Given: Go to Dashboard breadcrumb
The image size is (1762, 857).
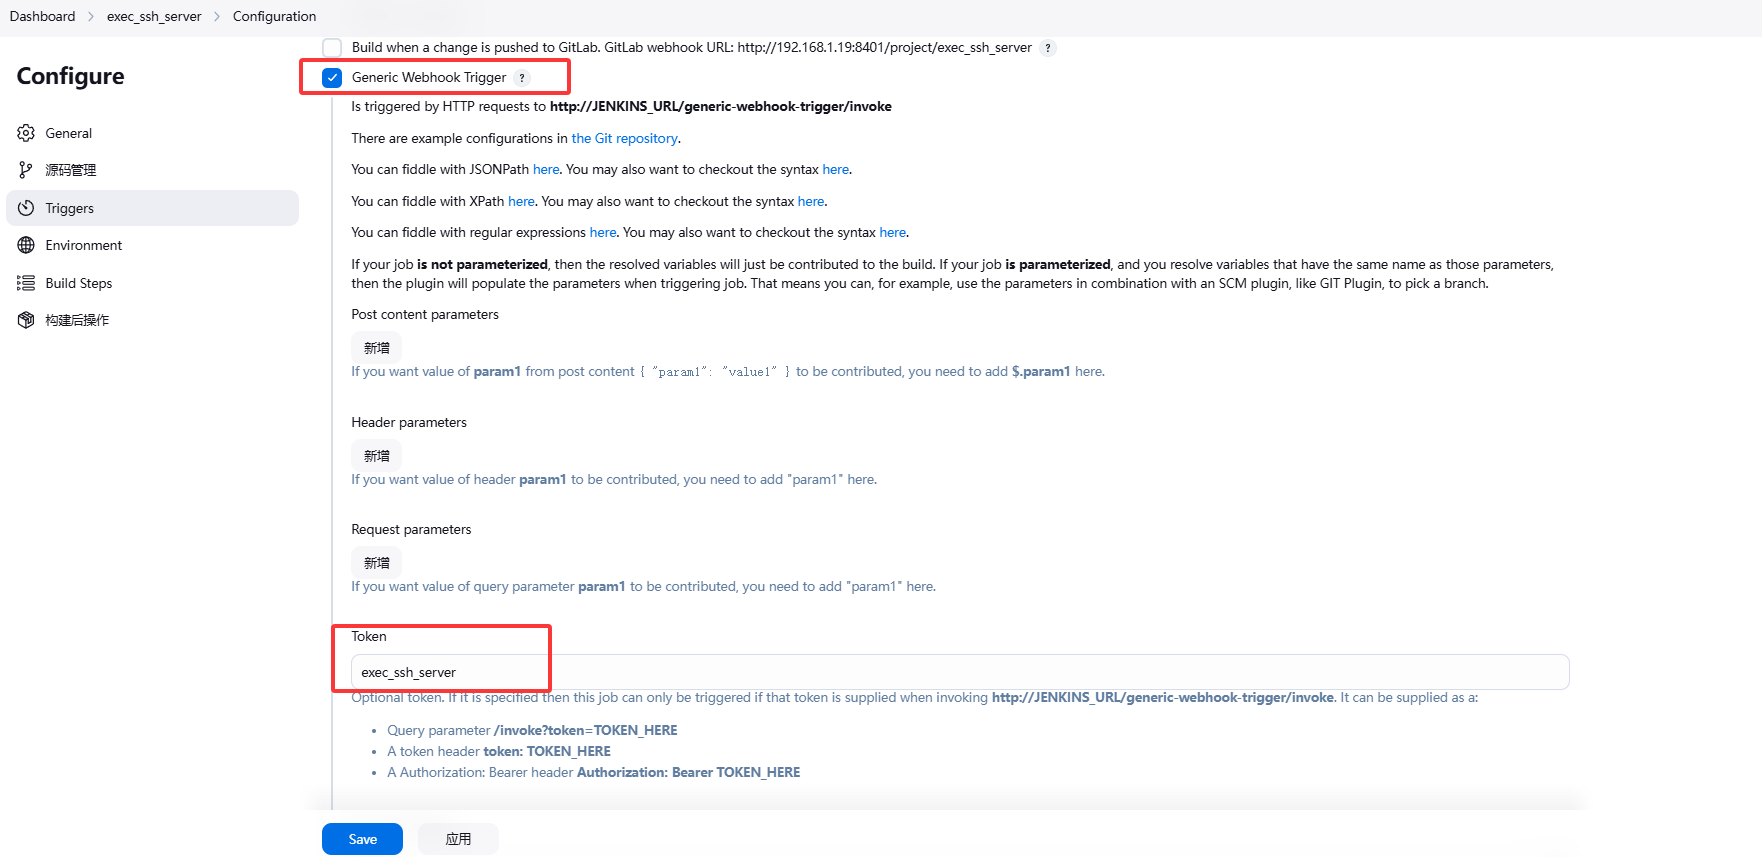Looking at the screenshot, I should coord(42,16).
